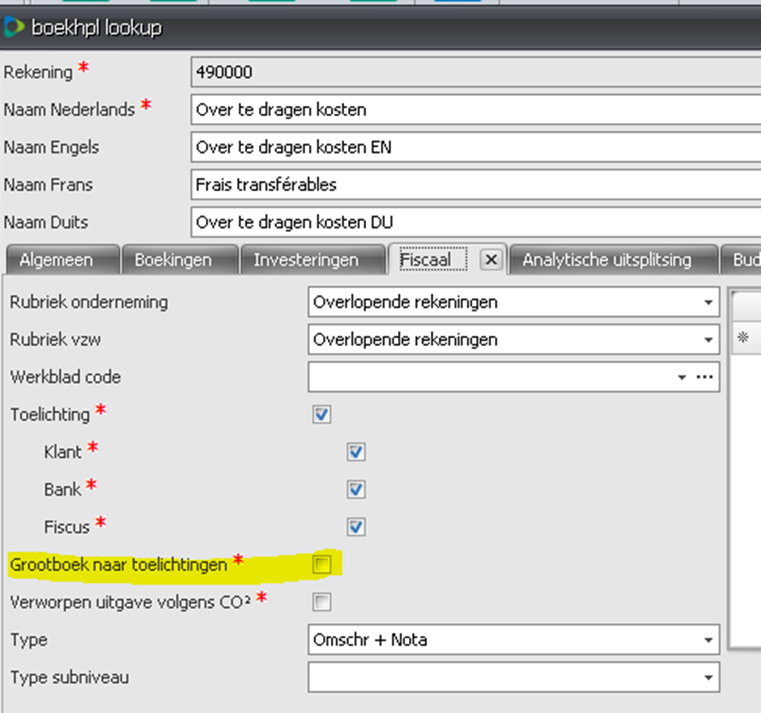Close the Fiscaal tab with the X button
761x713 pixels.
tap(490, 259)
